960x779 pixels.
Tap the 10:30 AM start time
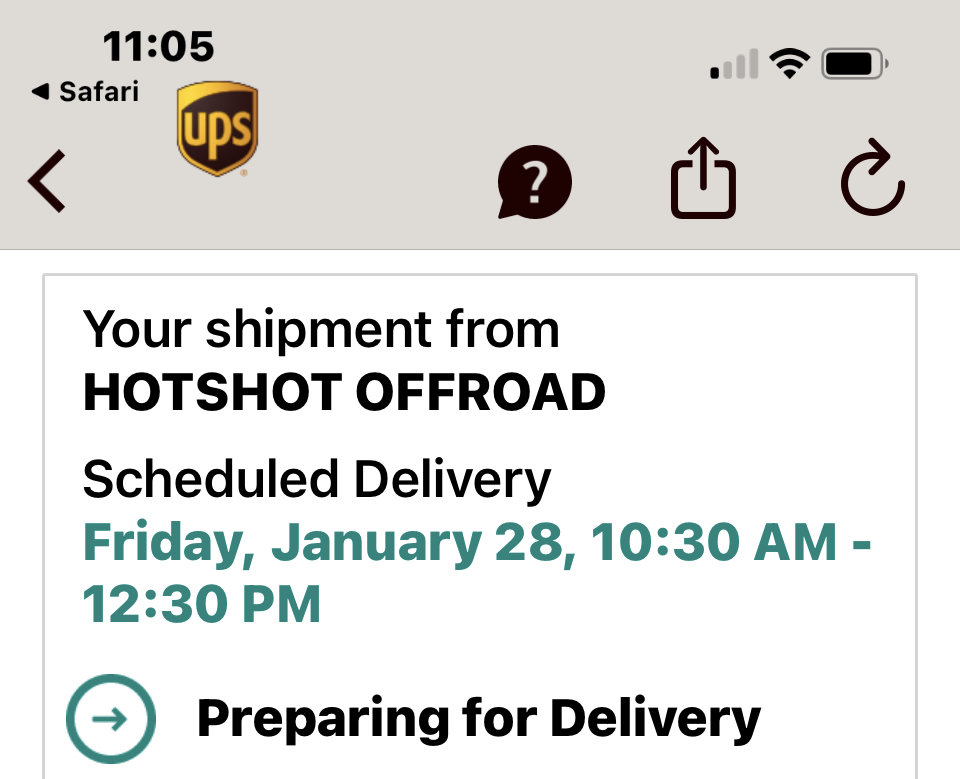tap(713, 542)
